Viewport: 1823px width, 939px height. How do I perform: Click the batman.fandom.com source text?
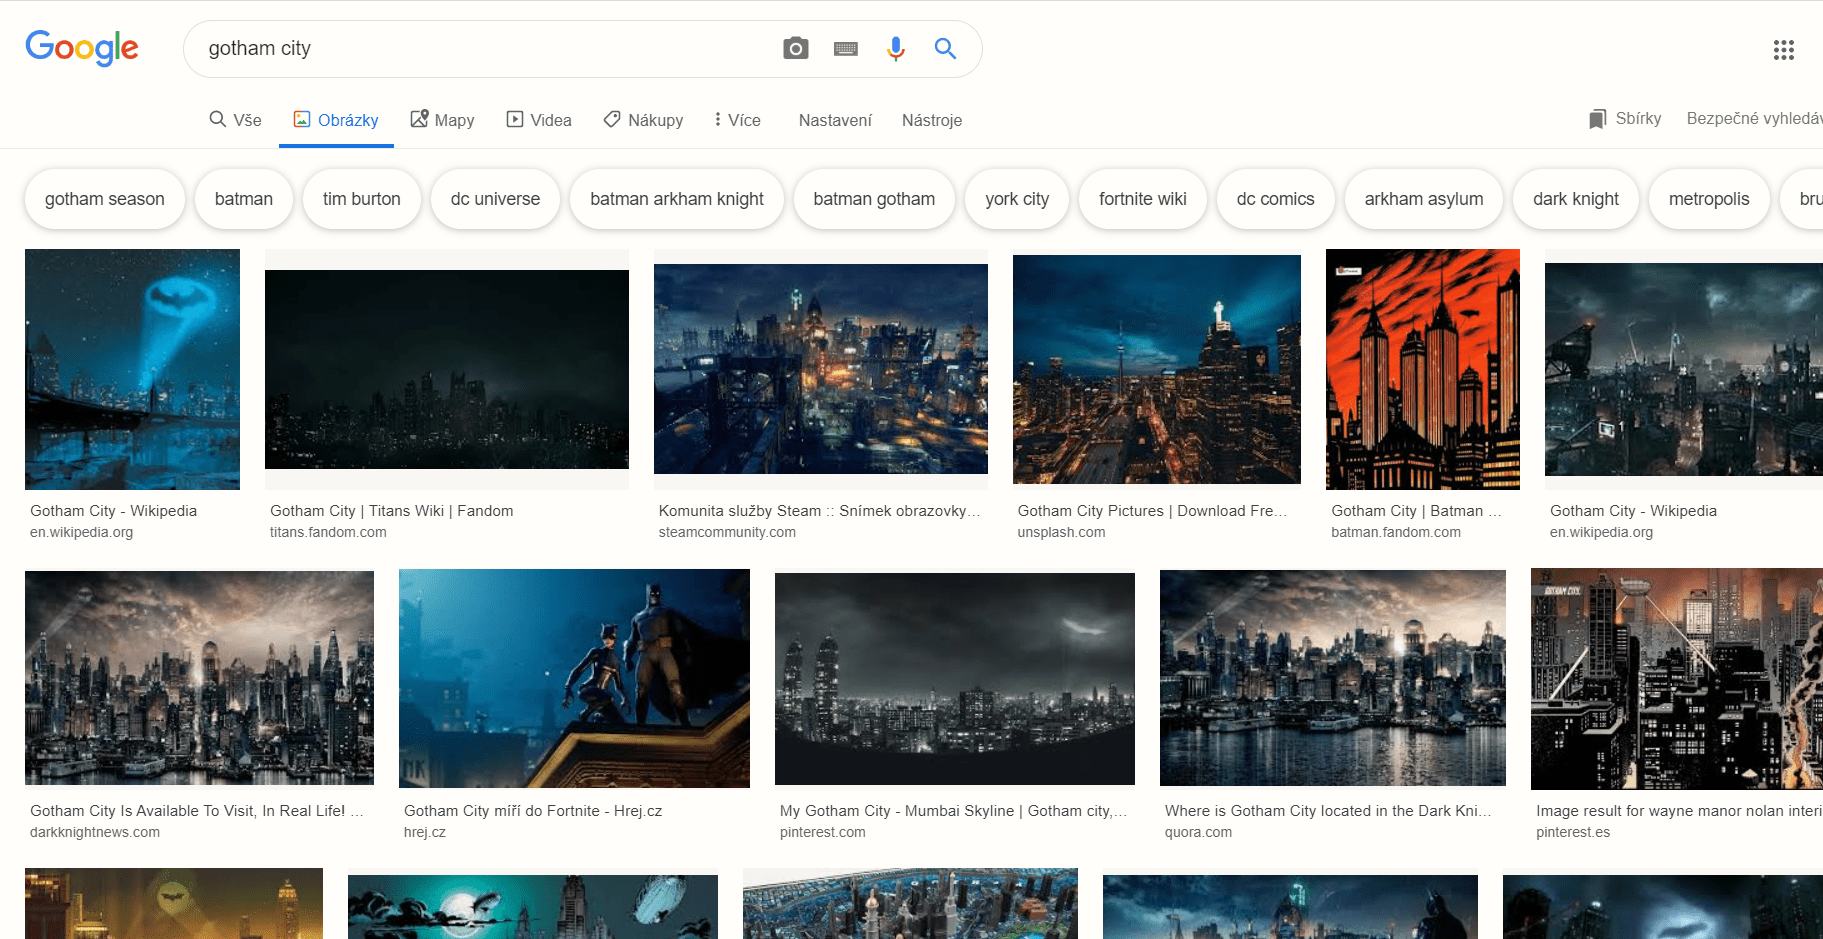[1396, 532]
